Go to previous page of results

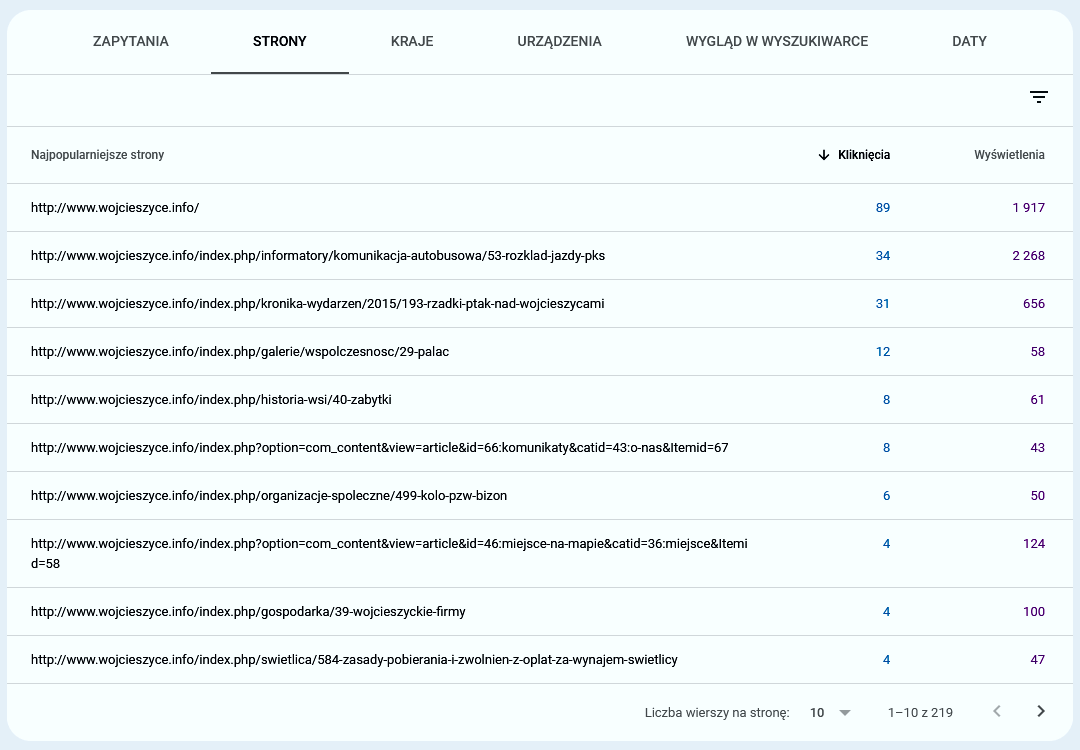pos(997,711)
